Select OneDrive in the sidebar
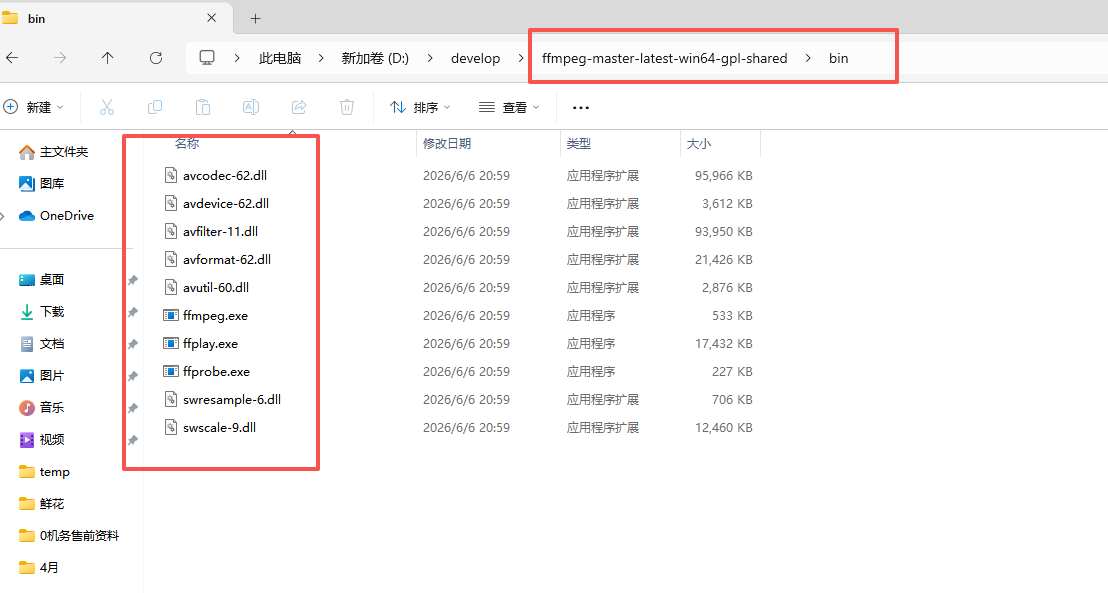This screenshot has width=1108, height=593. click(57, 216)
